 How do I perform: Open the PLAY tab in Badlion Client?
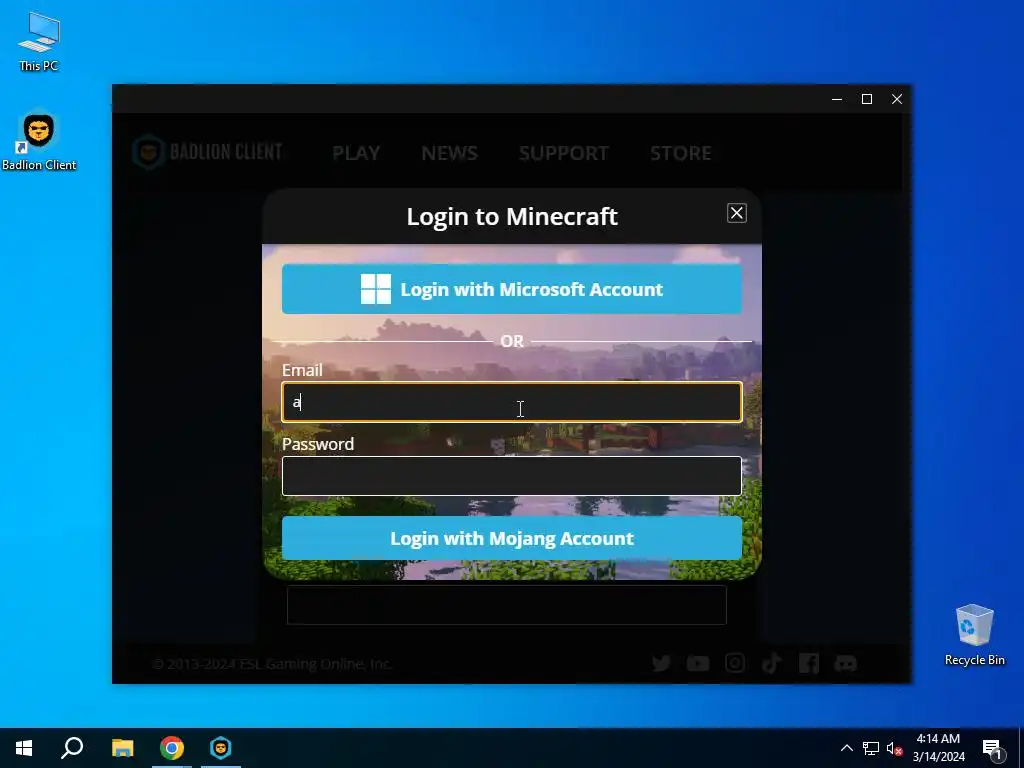(x=356, y=153)
